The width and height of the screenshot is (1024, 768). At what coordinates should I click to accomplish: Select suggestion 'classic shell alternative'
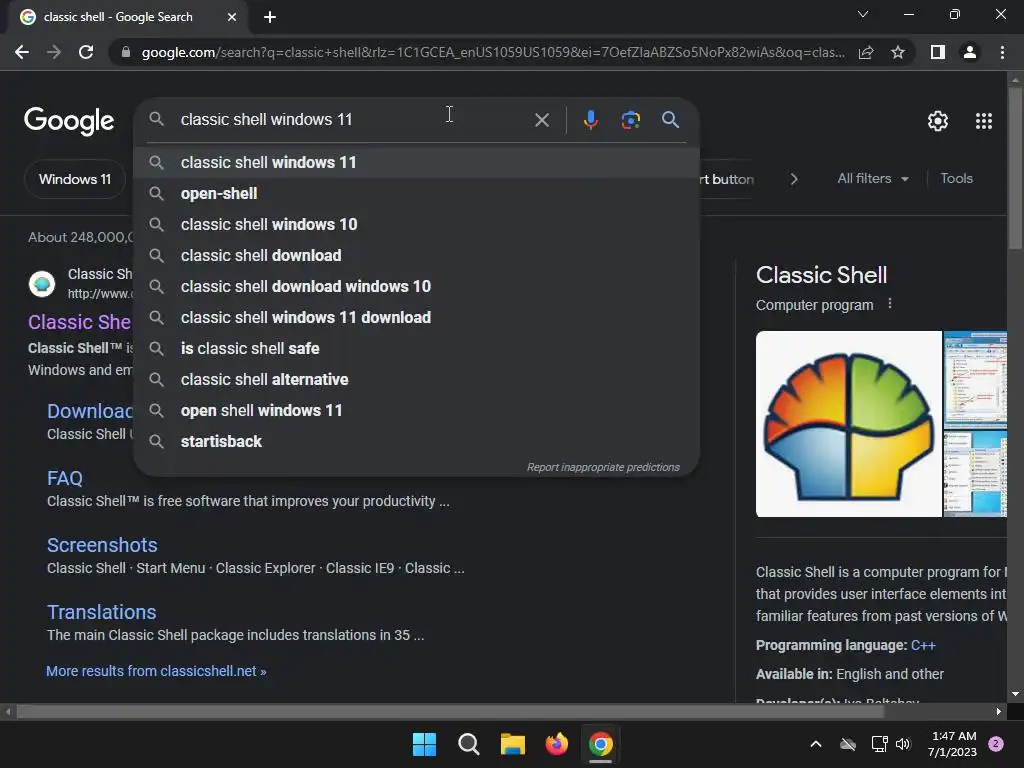pyautogui.click(x=417, y=379)
